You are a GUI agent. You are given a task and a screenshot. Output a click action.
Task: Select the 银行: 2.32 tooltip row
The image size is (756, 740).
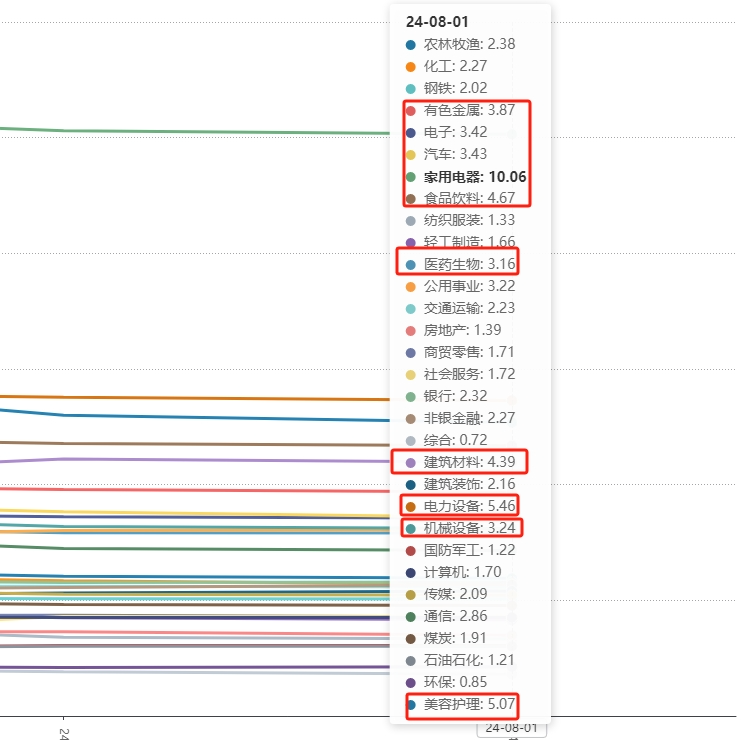[446, 396]
